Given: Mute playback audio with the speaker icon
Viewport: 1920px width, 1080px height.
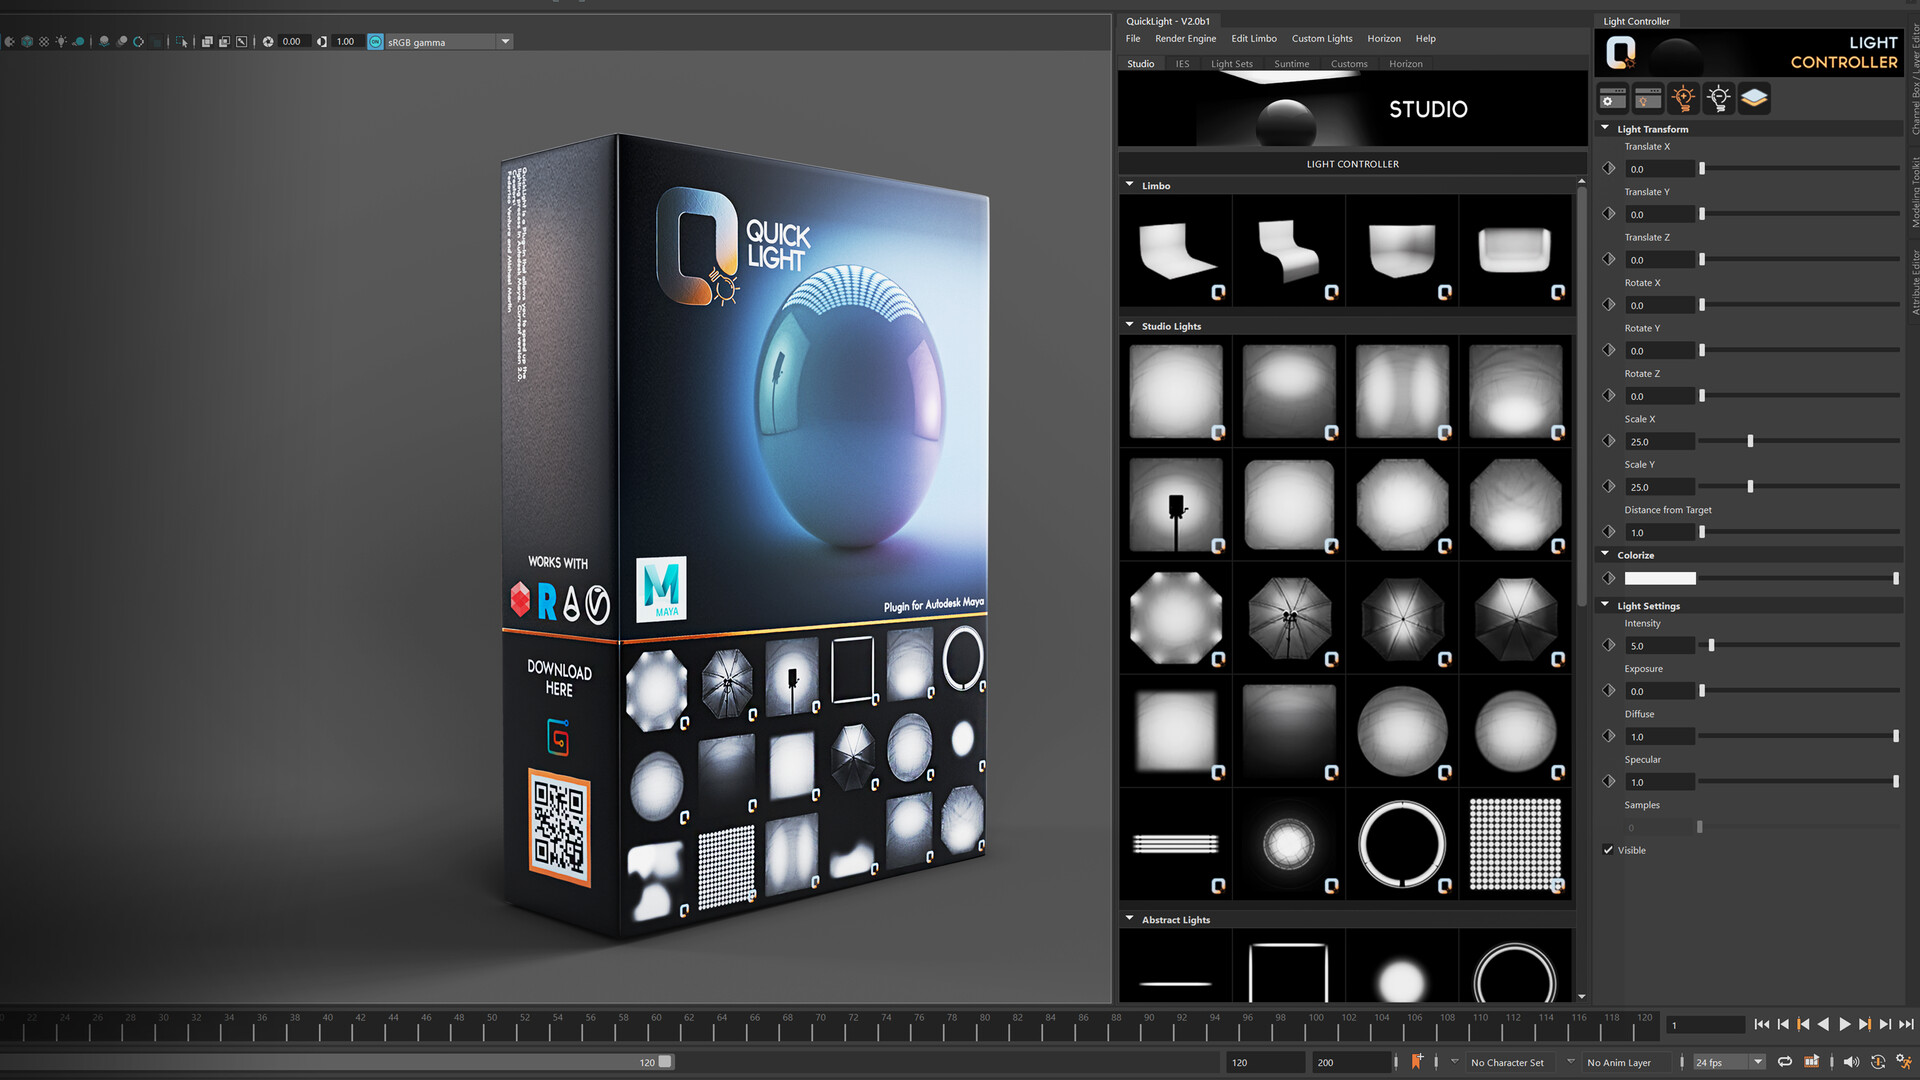Looking at the screenshot, I should pyautogui.click(x=1851, y=1062).
